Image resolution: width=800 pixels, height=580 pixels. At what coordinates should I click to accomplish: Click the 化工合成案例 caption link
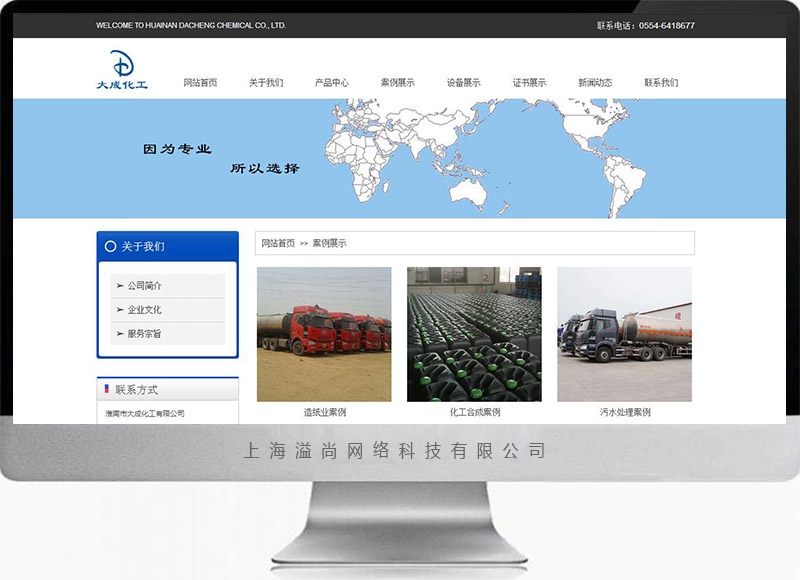[474, 412]
